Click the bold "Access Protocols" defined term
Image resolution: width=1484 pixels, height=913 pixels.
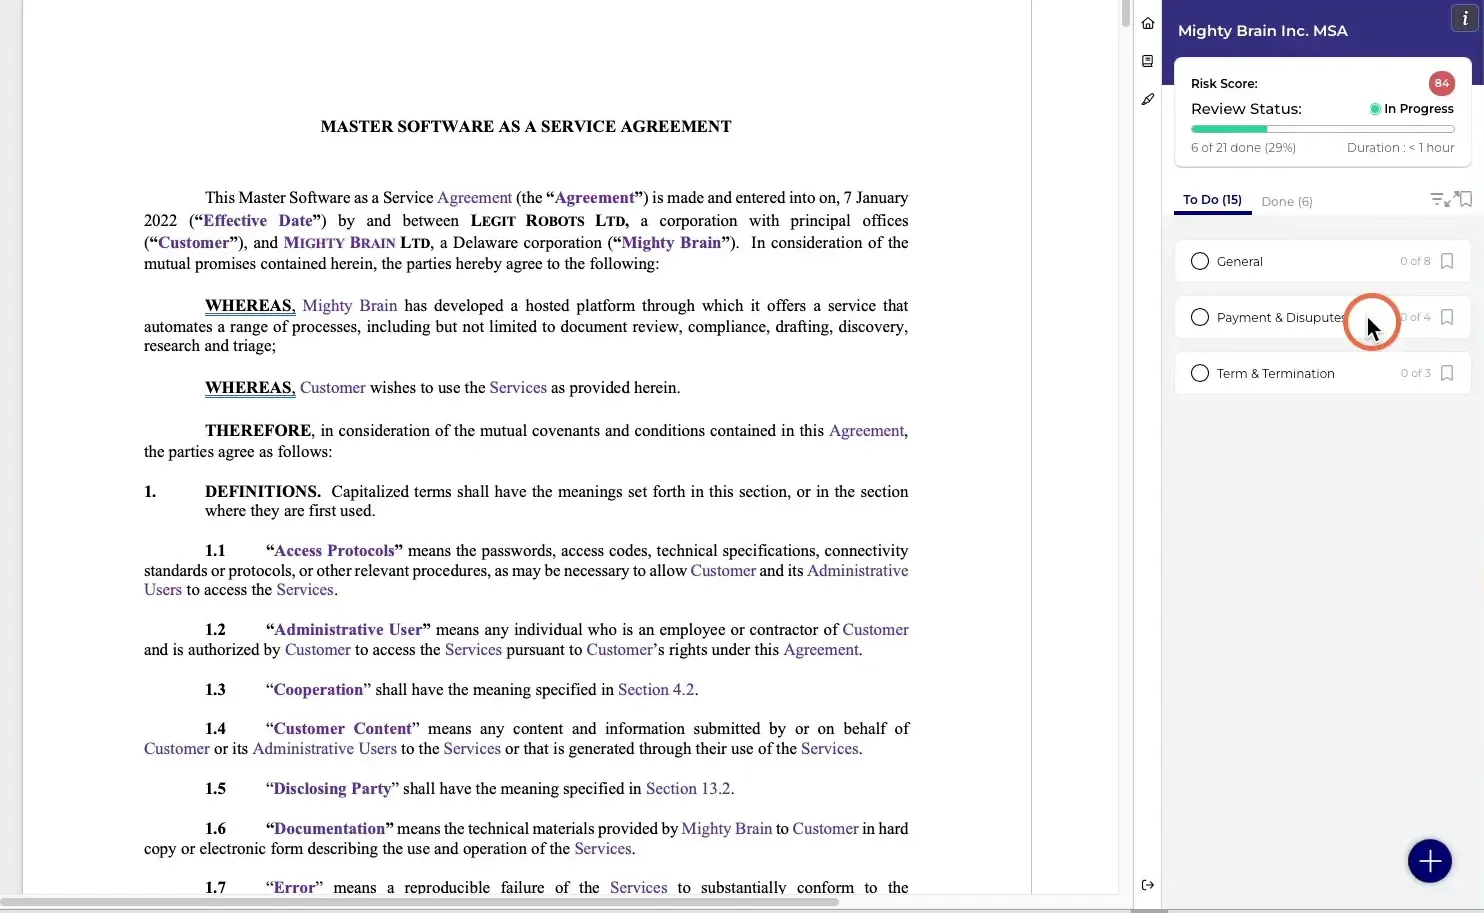(x=334, y=551)
